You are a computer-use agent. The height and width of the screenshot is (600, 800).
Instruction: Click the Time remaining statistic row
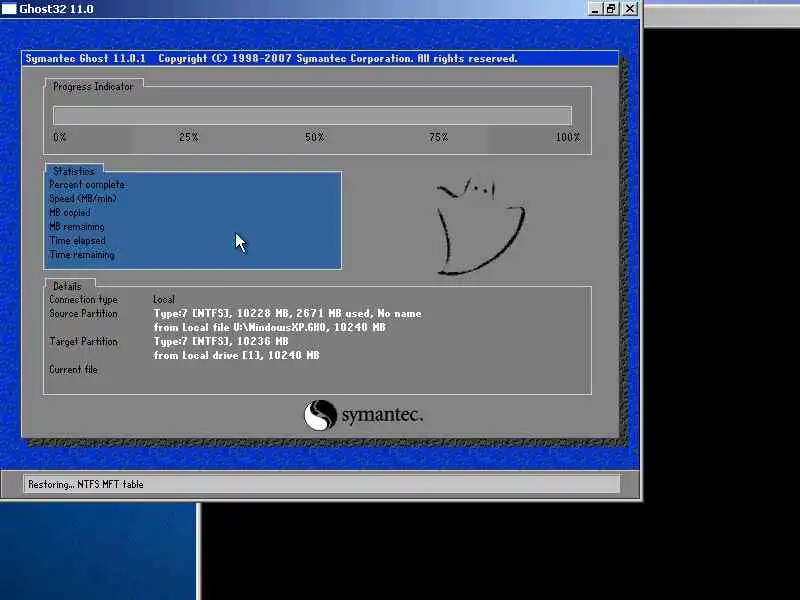tap(82, 255)
